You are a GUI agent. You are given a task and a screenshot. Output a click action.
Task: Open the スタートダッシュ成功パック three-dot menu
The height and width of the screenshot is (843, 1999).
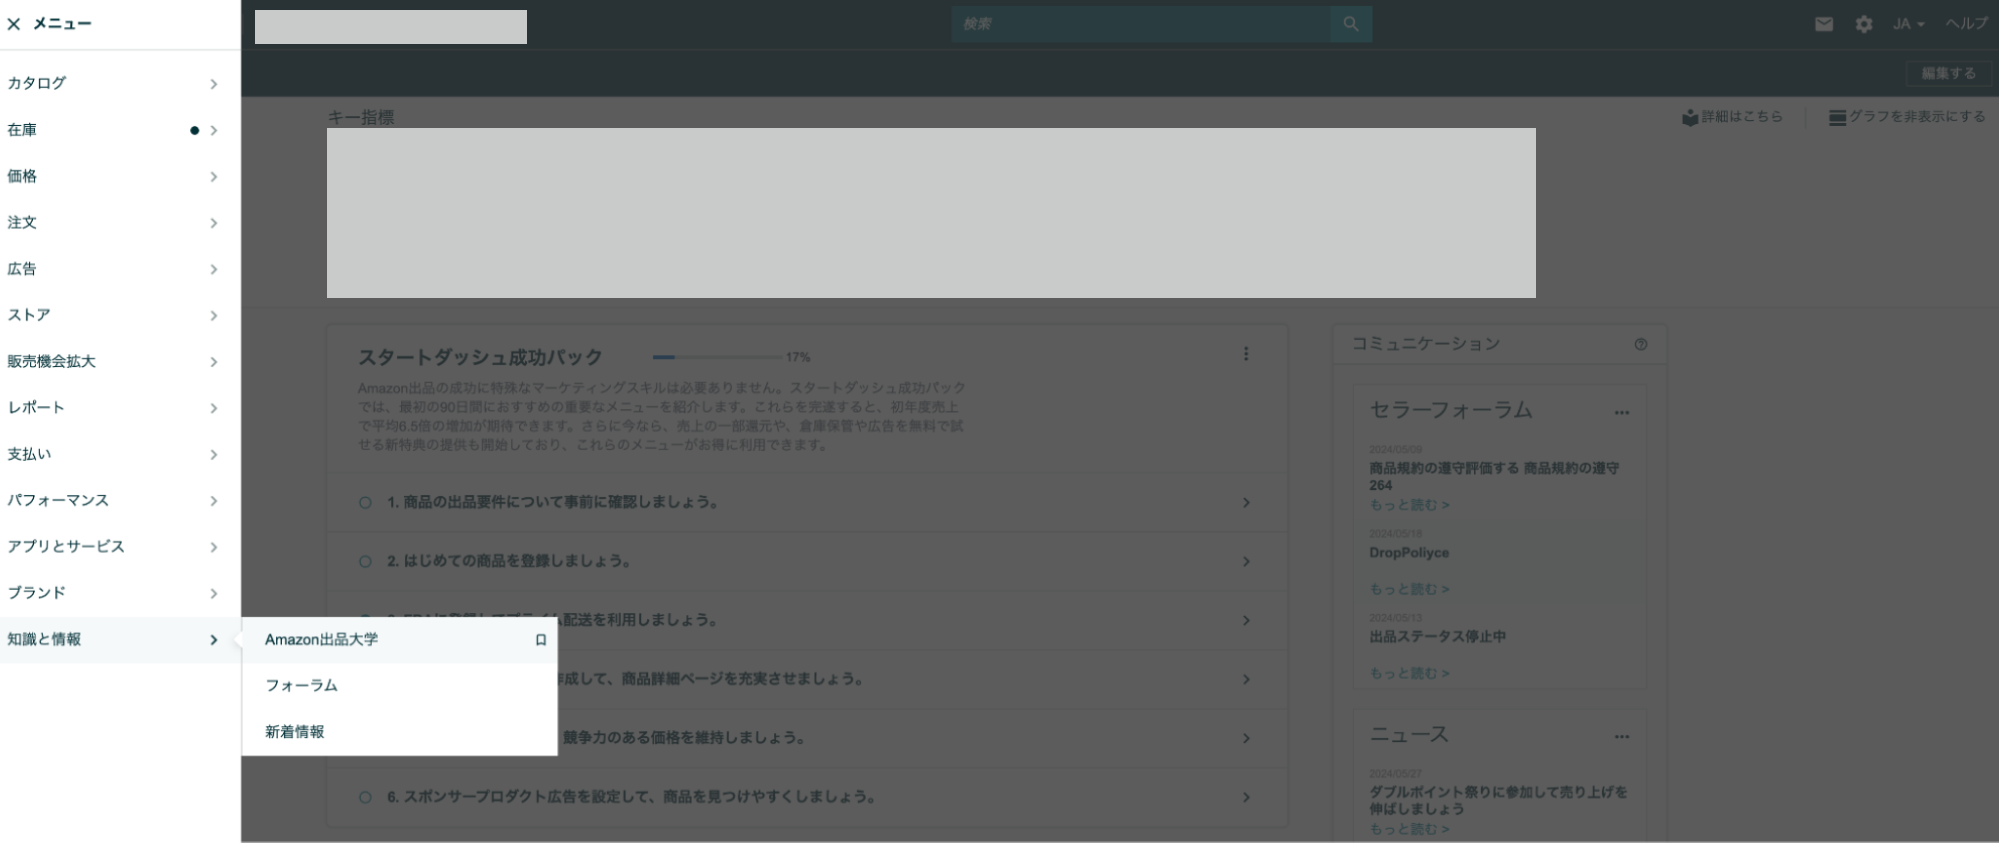(1246, 354)
